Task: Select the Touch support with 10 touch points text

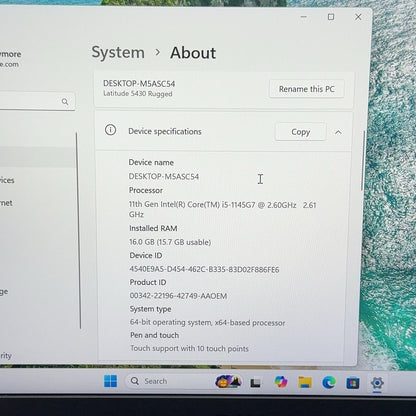Action: point(189,348)
